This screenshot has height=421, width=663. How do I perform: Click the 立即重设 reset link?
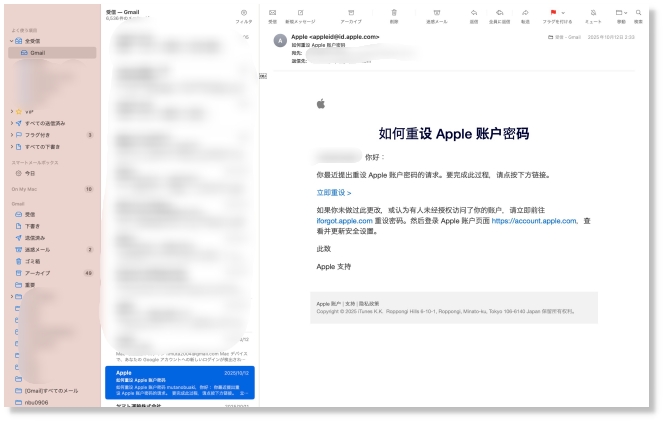333,192
